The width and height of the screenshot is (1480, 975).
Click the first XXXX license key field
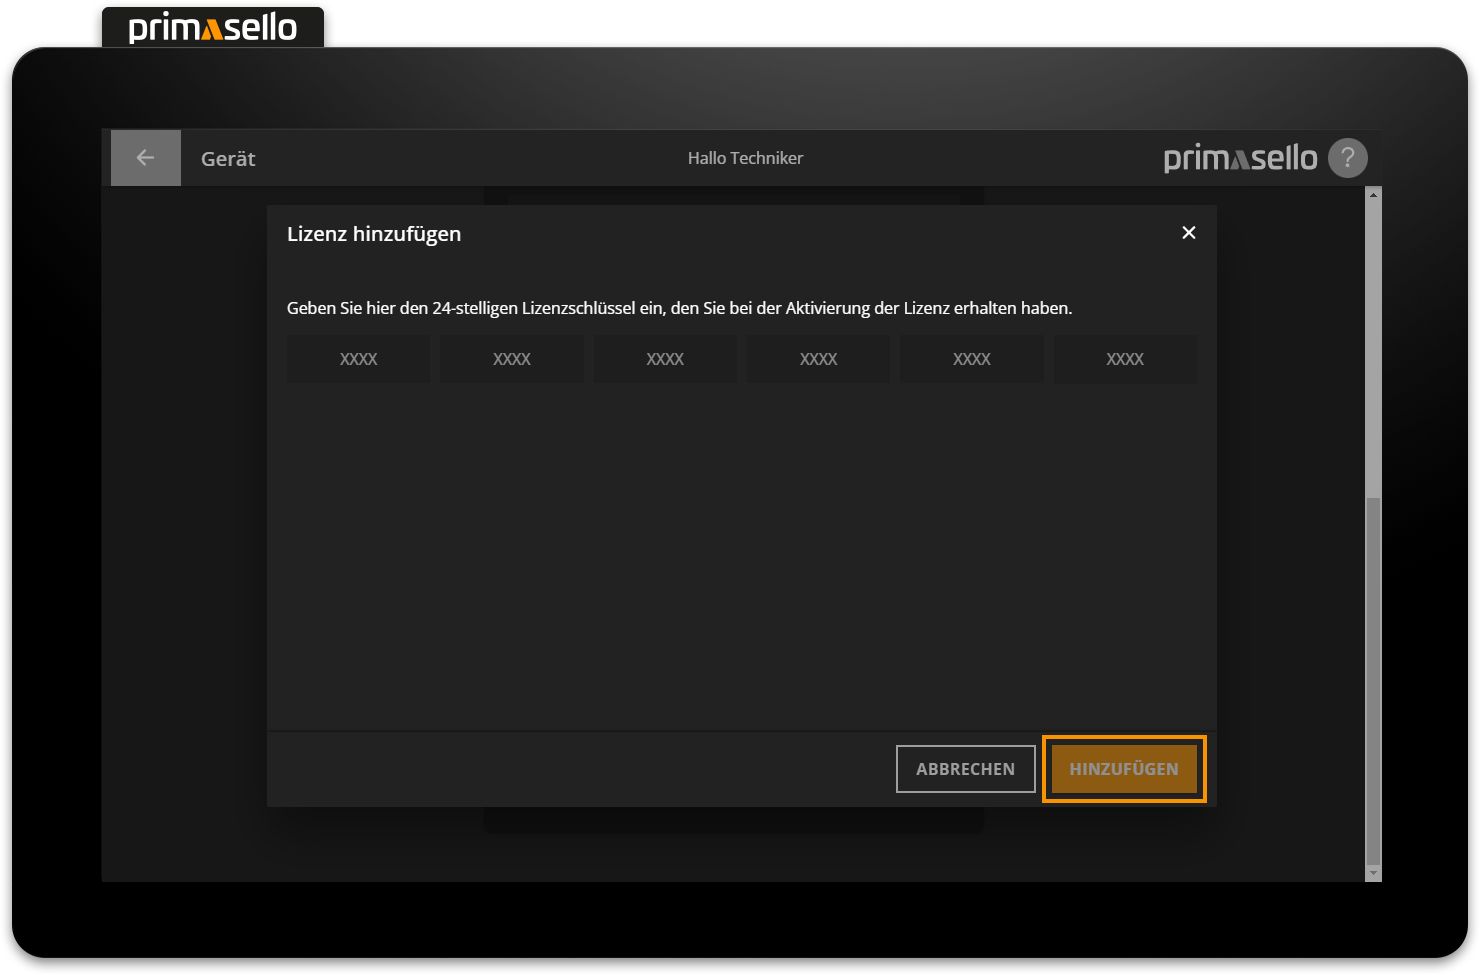click(x=358, y=358)
